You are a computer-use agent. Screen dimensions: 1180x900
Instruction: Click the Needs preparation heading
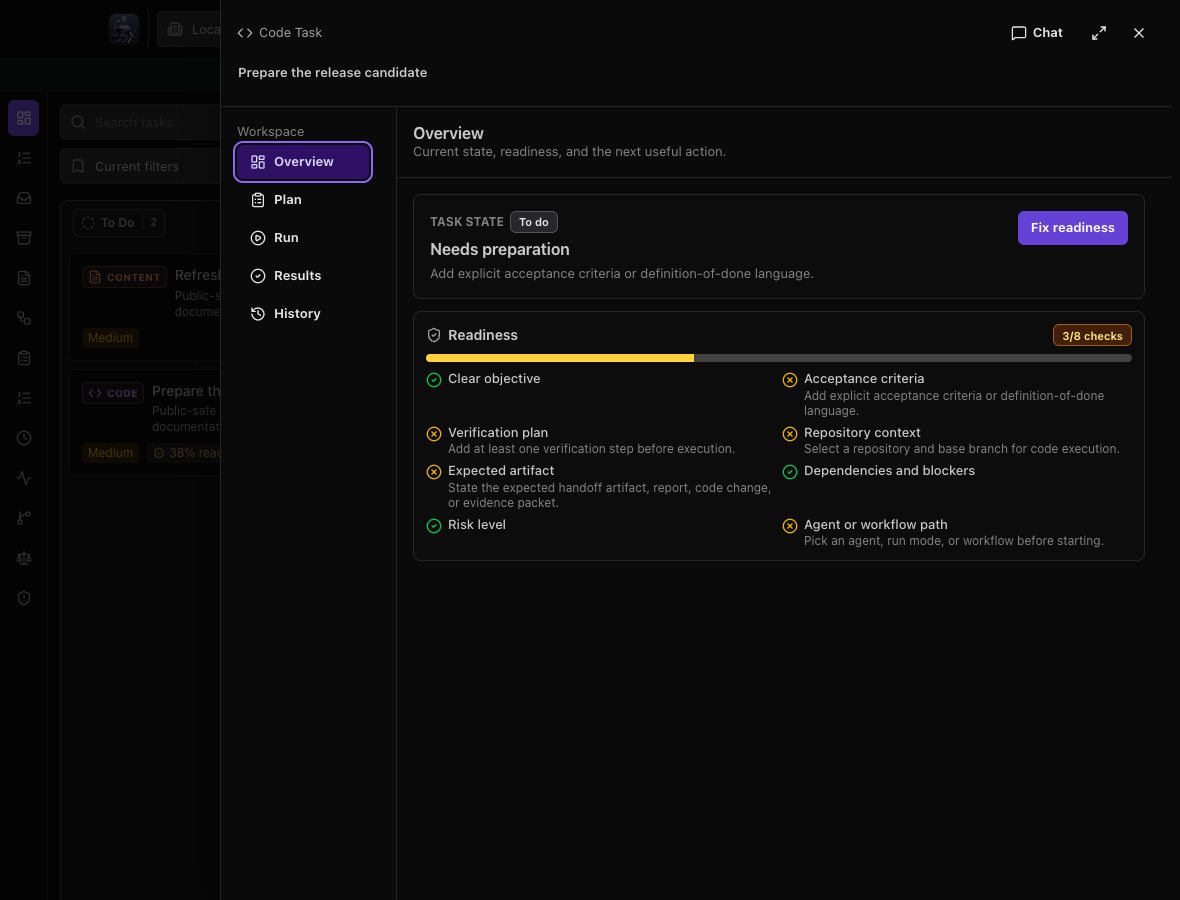coord(500,249)
